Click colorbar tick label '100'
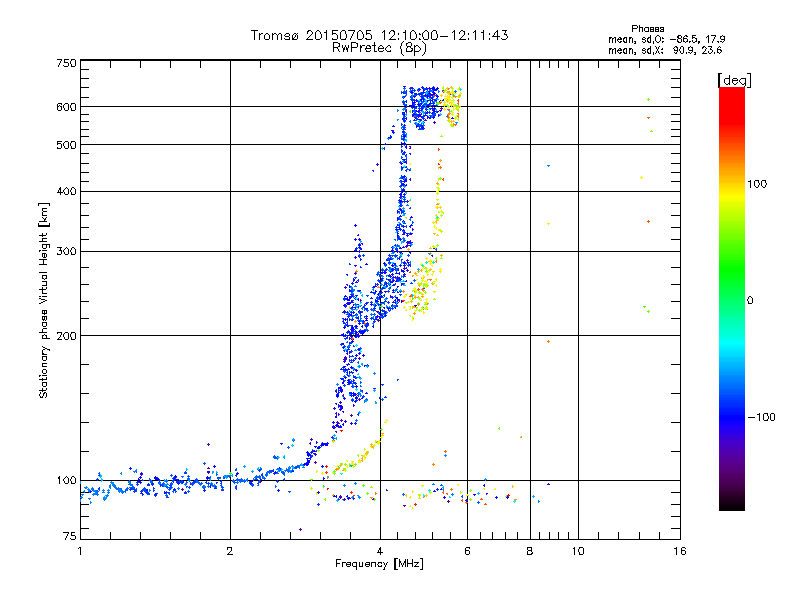Screen dimensions: 800x600 [757, 184]
